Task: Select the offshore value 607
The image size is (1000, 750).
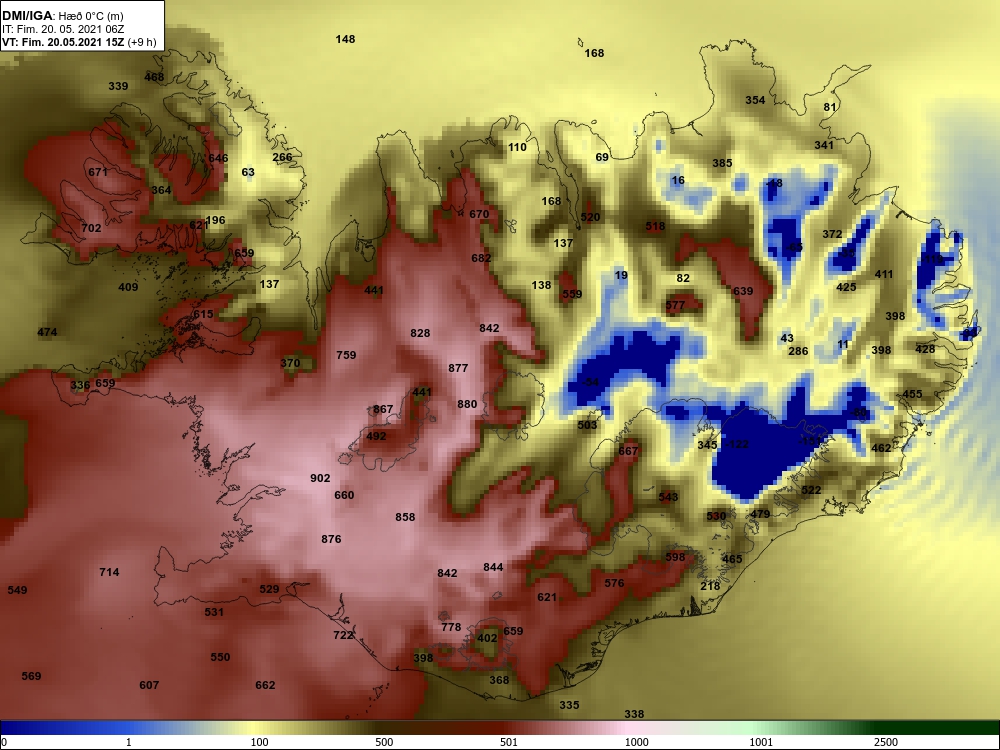Action: pyautogui.click(x=149, y=686)
